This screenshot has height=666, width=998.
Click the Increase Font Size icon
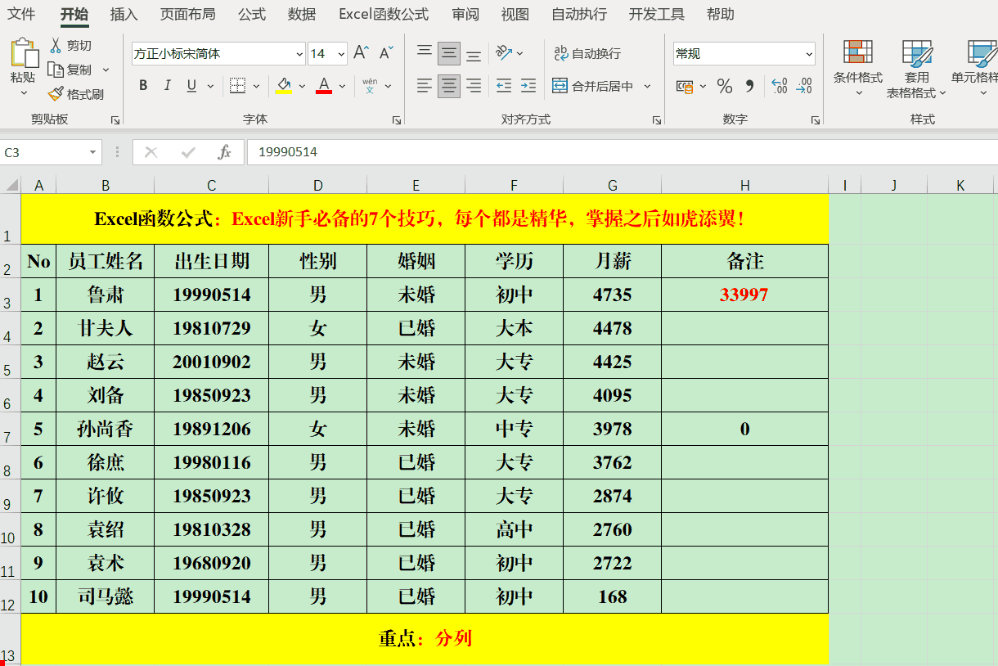(362, 53)
